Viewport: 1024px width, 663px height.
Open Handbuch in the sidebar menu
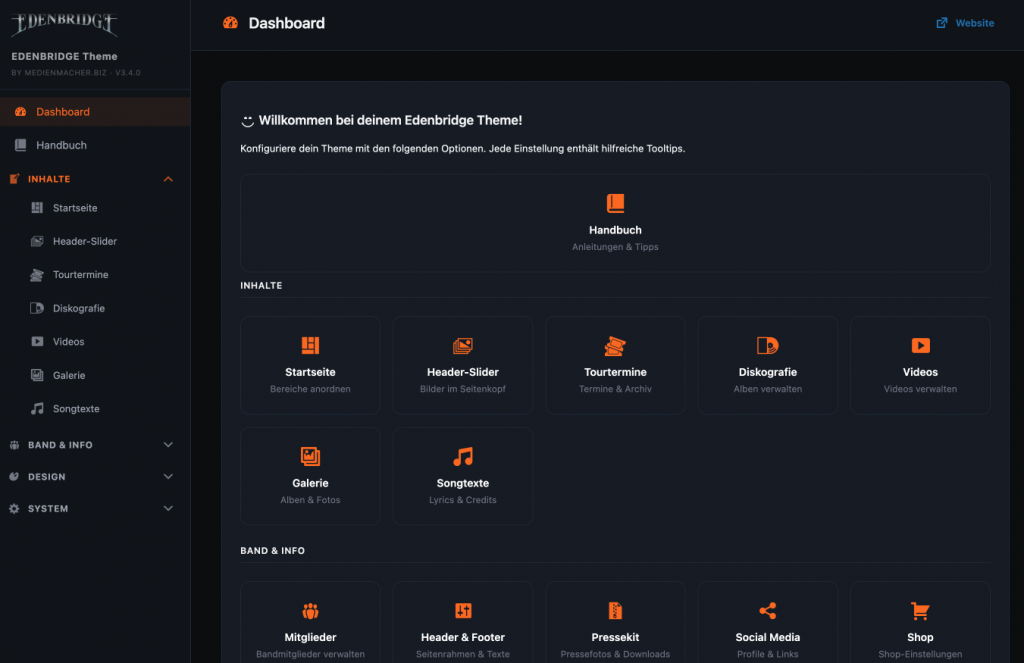coord(61,145)
